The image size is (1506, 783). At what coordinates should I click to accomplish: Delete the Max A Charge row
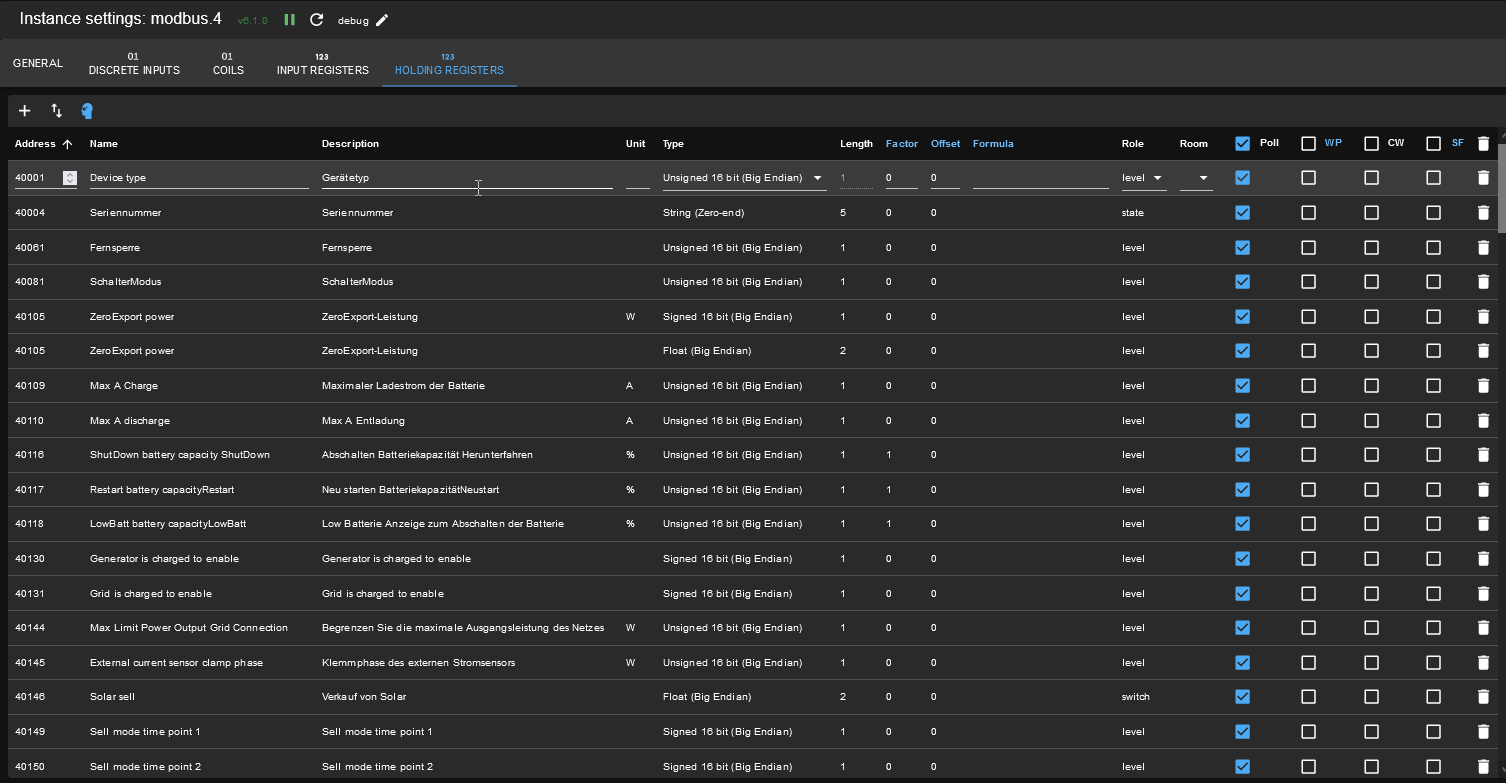(x=1483, y=386)
